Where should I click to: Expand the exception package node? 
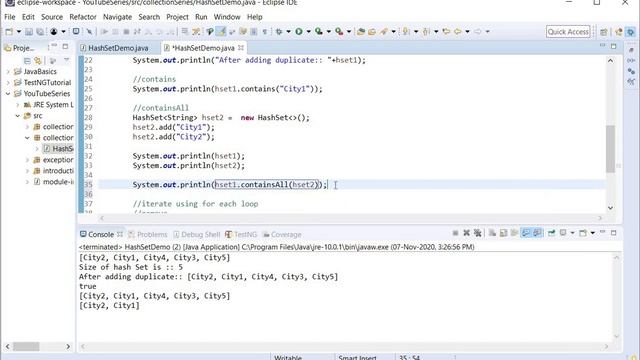pyautogui.click(x=27, y=160)
